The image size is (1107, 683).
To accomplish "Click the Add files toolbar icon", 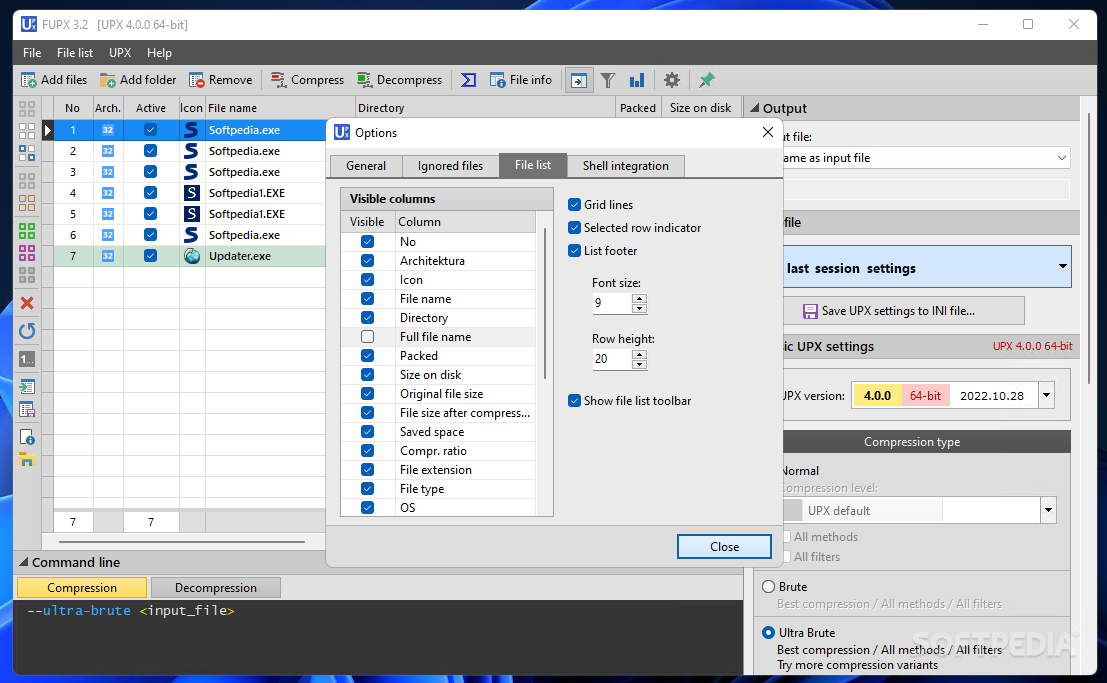I will [x=28, y=81].
